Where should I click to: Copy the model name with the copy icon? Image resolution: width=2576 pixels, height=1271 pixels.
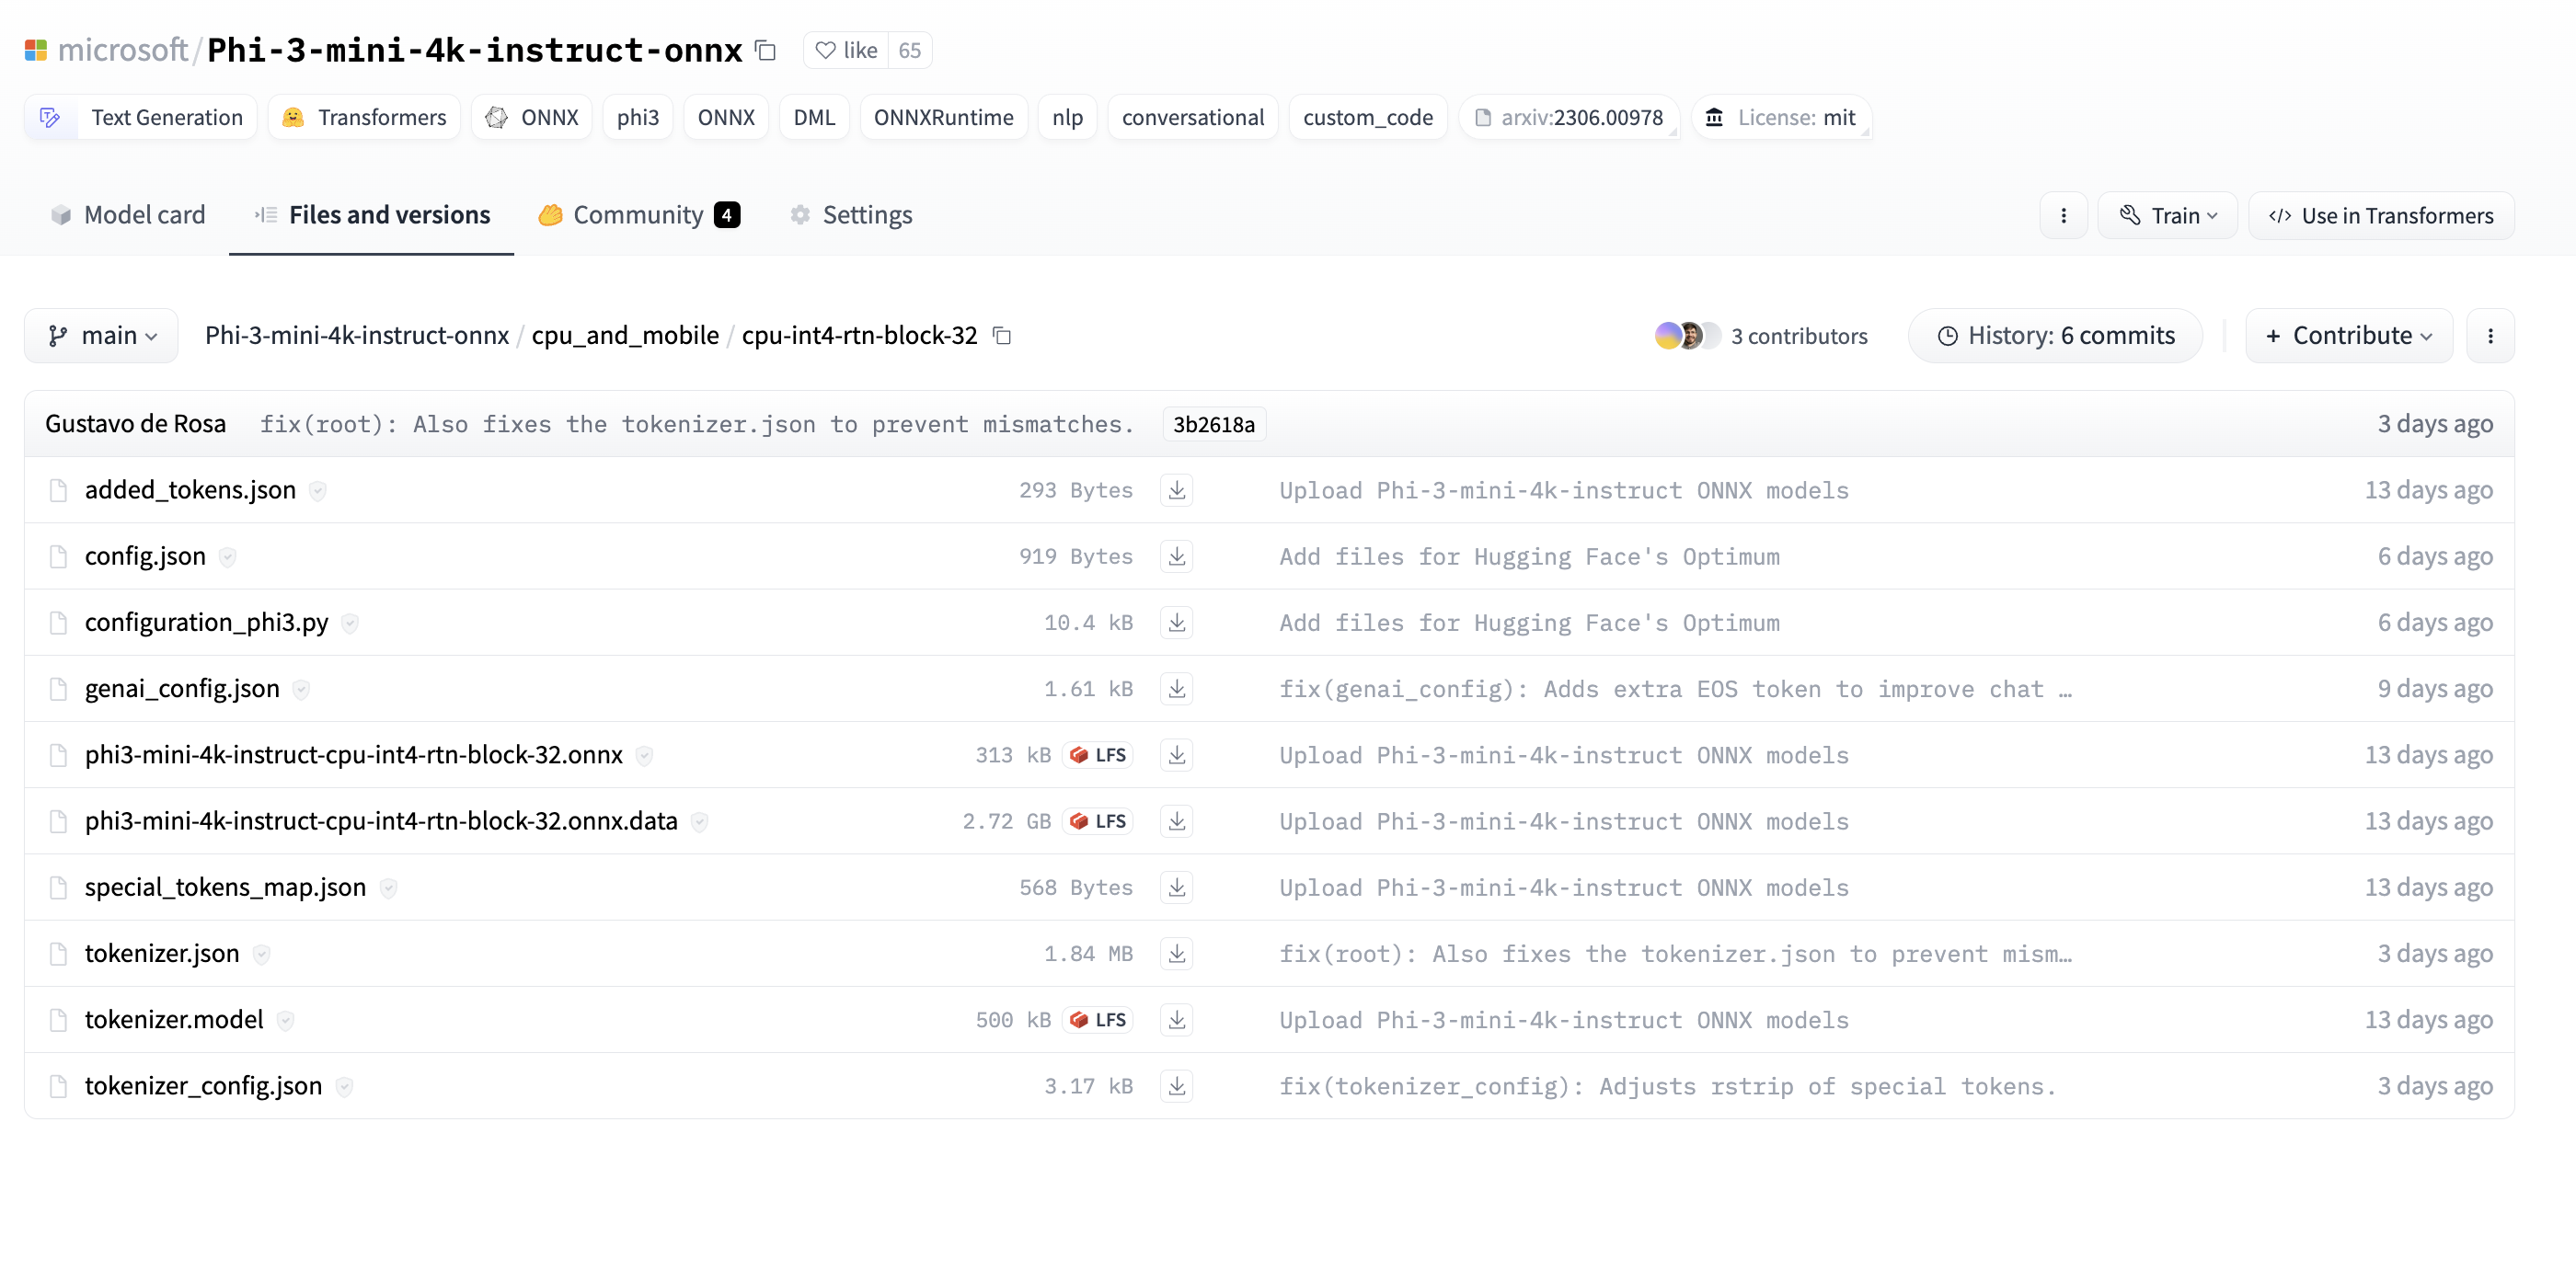tap(766, 50)
